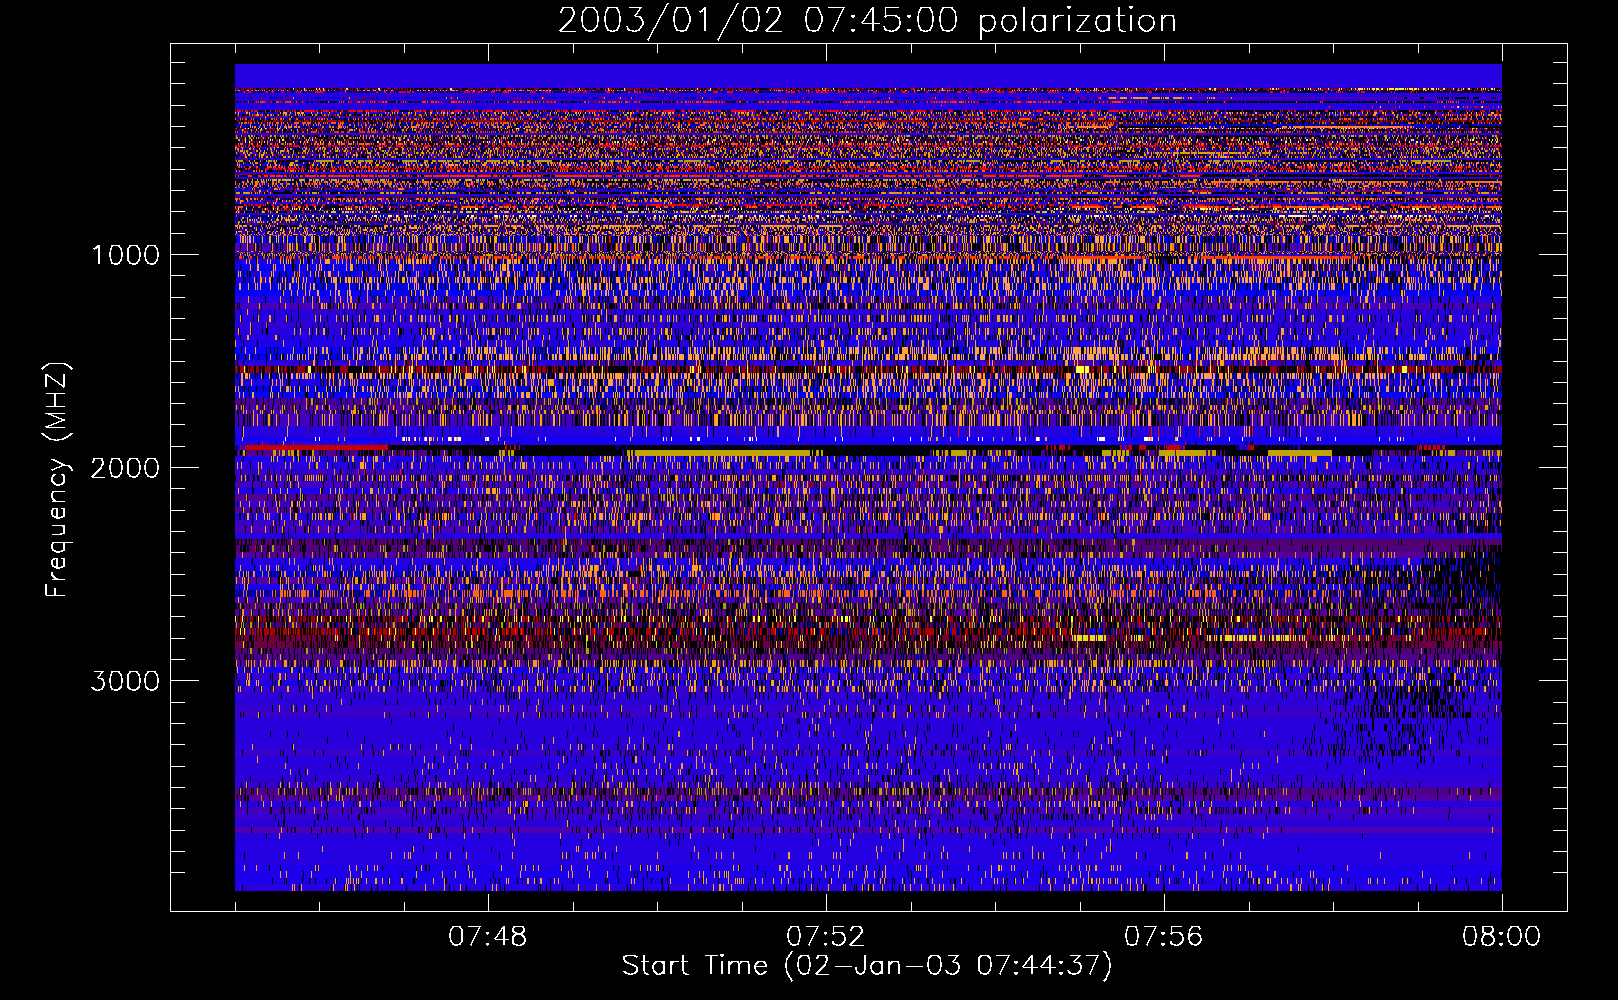Click the yellow streak just below 2000 MHz

tap(720, 454)
